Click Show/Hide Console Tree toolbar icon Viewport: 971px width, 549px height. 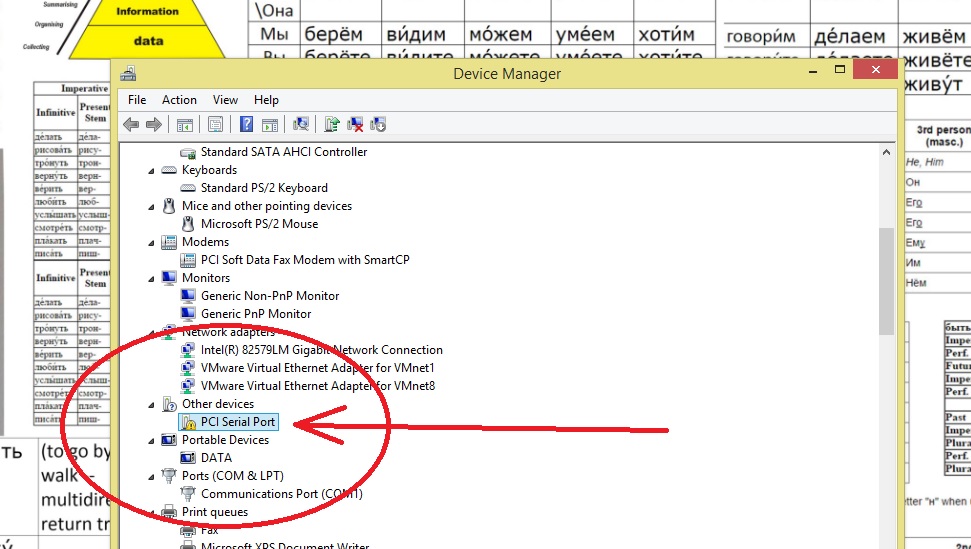coord(184,125)
